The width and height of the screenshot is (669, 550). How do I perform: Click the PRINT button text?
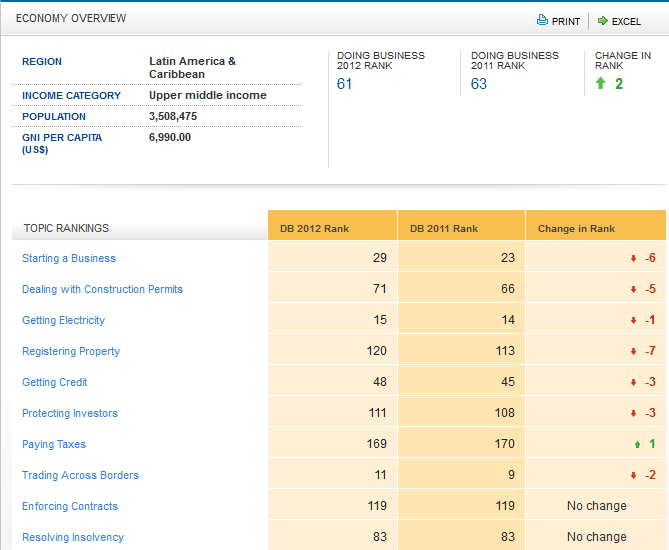[x=566, y=21]
